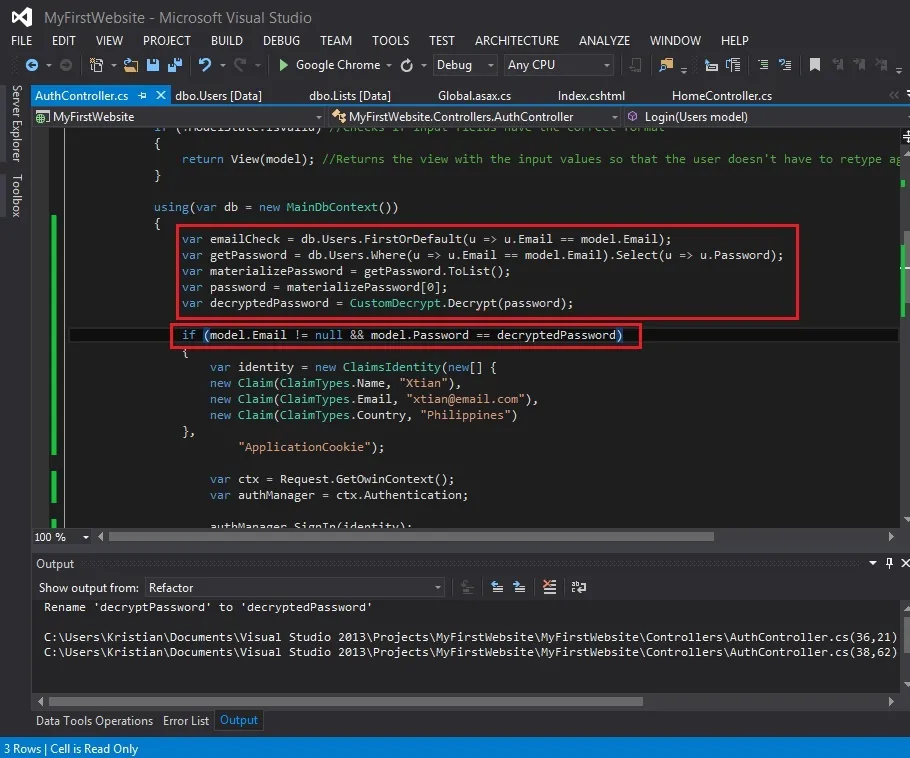Open the 100 % zoom level dropdown

pyautogui.click(x=62, y=537)
